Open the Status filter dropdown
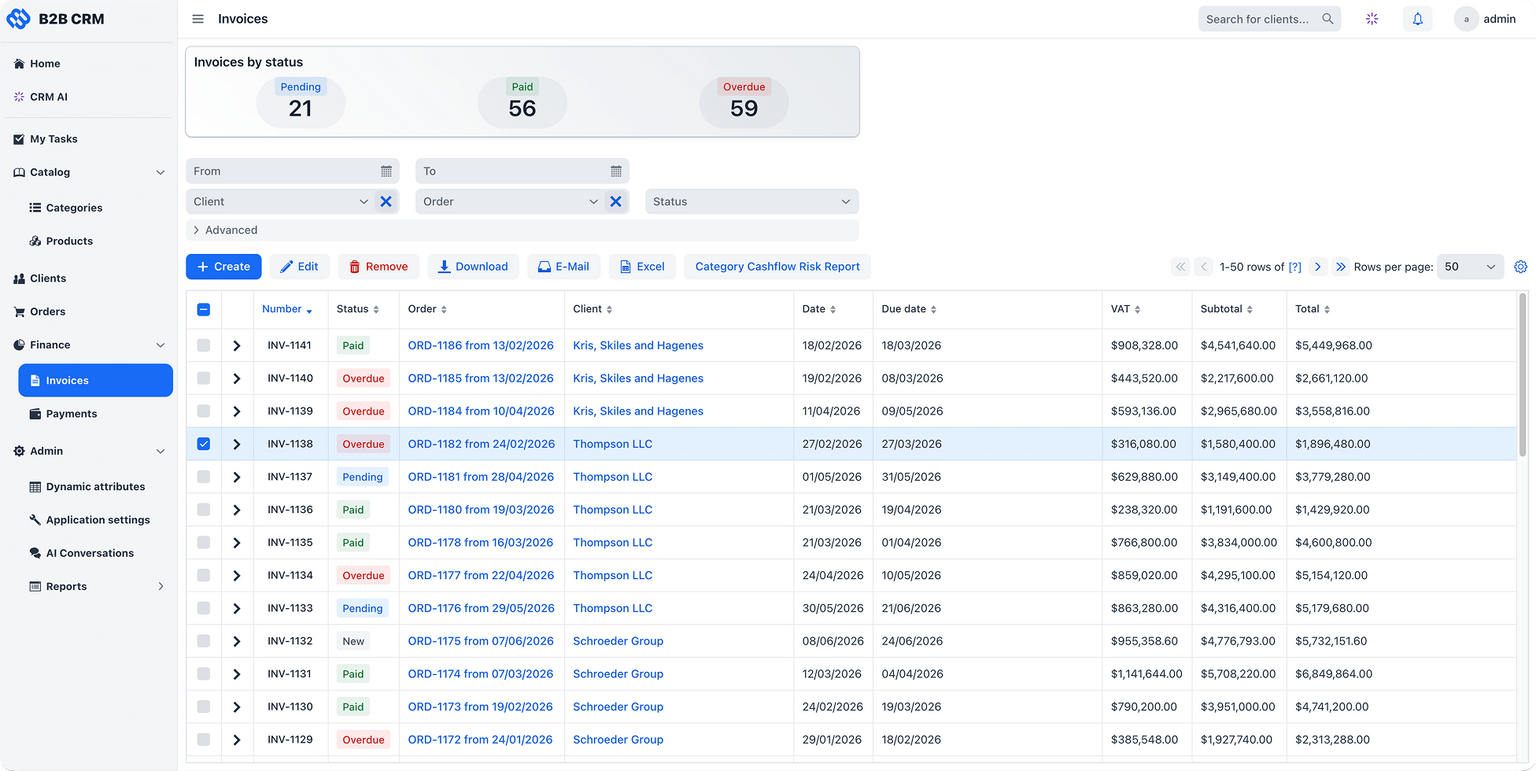This screenshot has width=1536, height=771. 752,201
